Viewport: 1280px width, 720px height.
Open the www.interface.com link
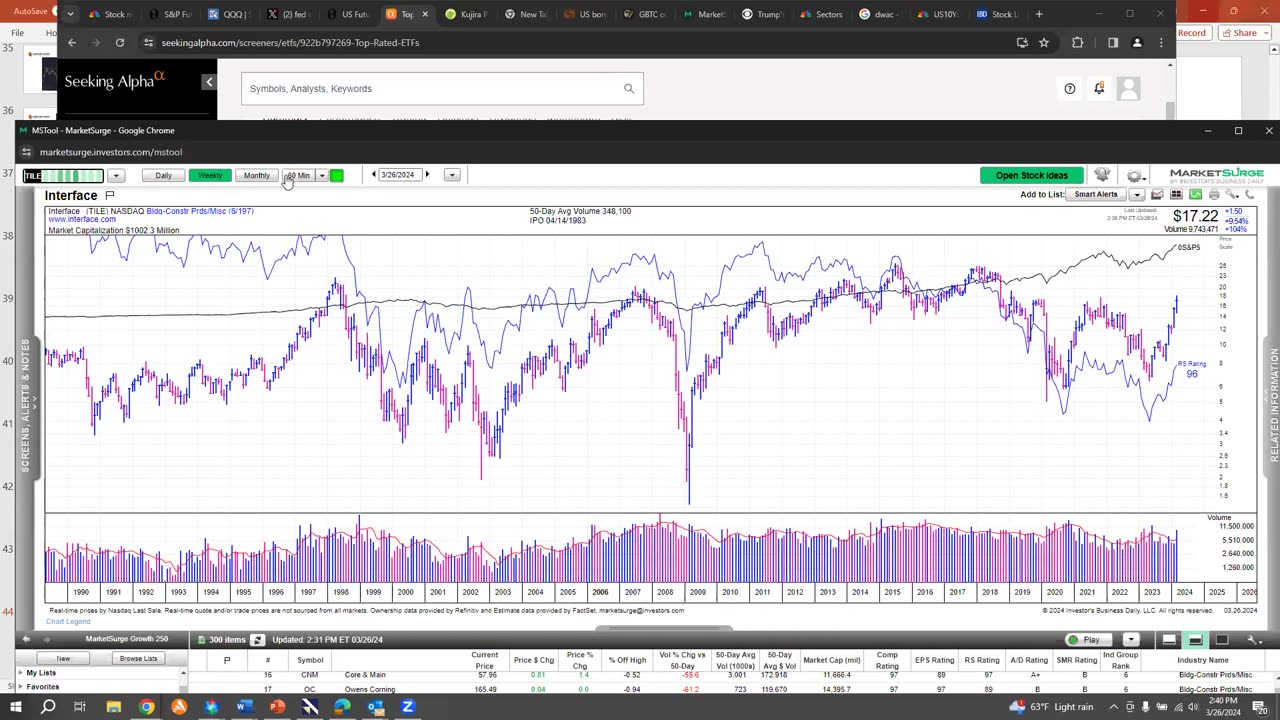[82, 220]
